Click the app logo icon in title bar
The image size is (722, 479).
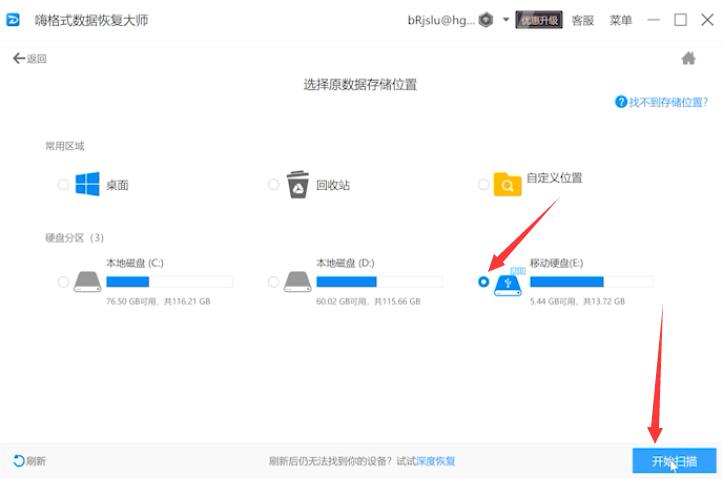pos(13,20)
